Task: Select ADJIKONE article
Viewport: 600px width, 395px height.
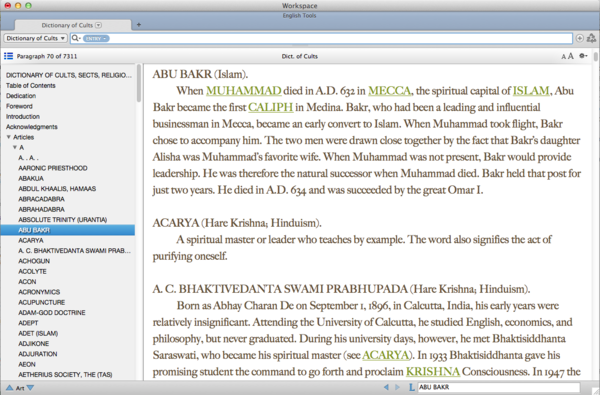Action: tap(34, 344)
